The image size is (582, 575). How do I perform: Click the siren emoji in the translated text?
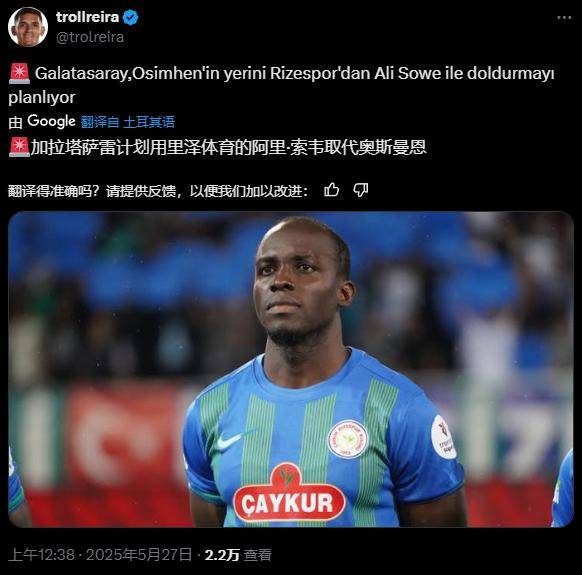[19, 148]
